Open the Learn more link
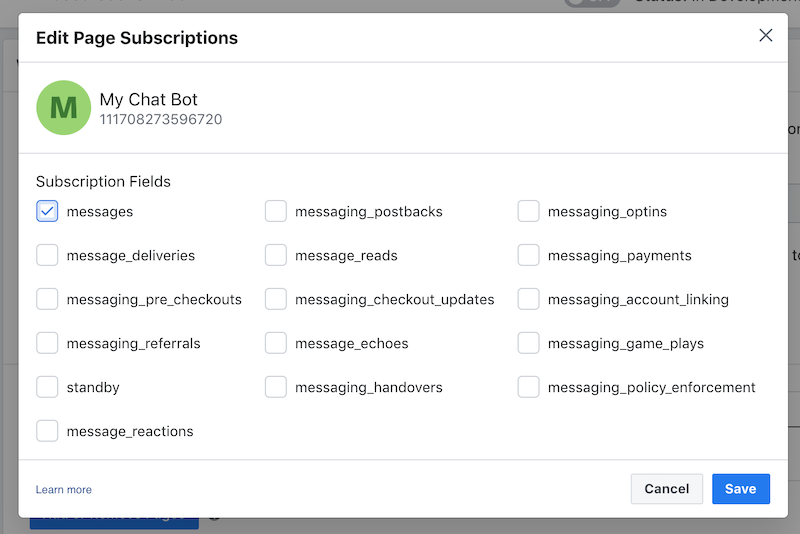Viewport: 800px width, 534px height. [x=64, y=490]
